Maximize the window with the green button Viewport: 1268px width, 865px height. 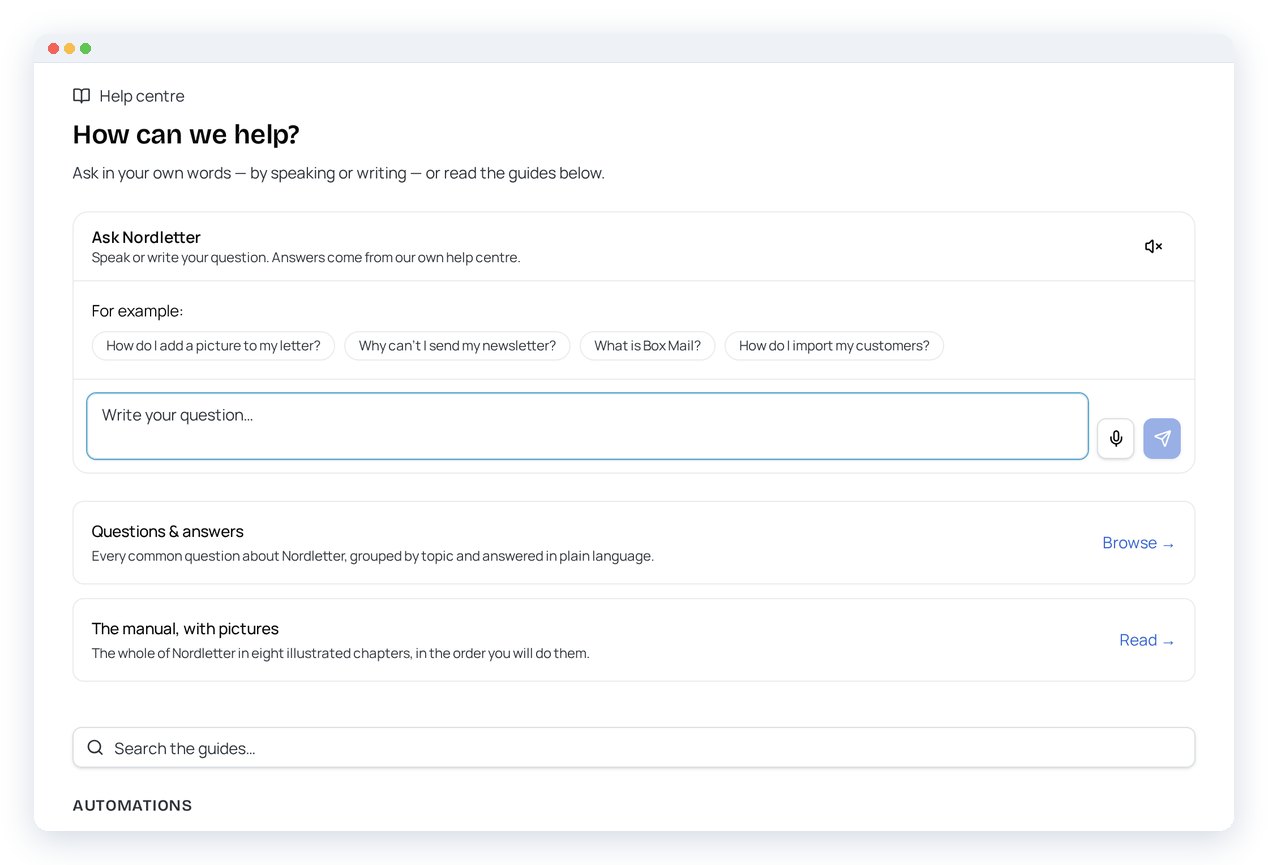click(x=86, y=48)
